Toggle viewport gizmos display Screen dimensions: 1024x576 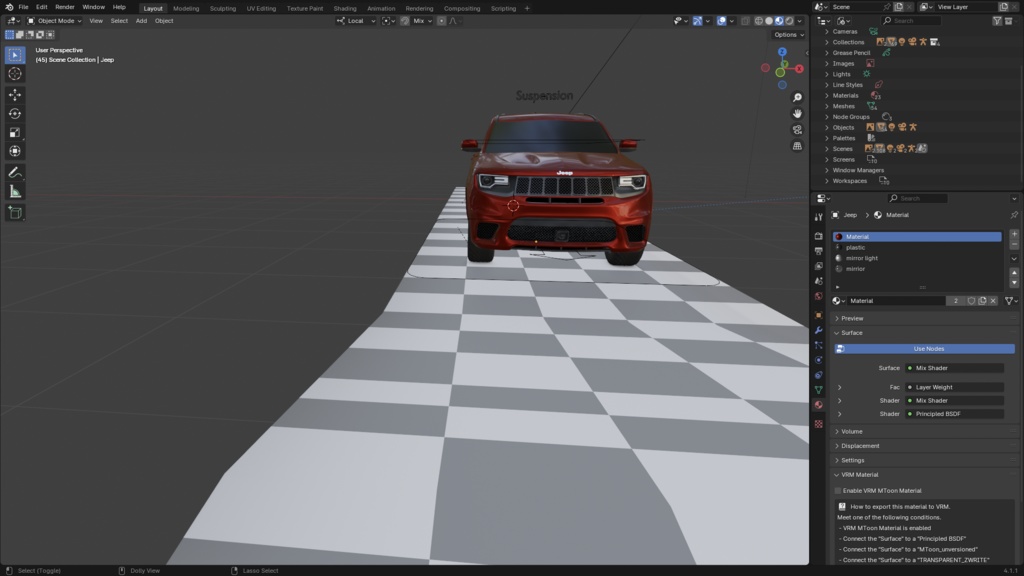tap(697, 21)
